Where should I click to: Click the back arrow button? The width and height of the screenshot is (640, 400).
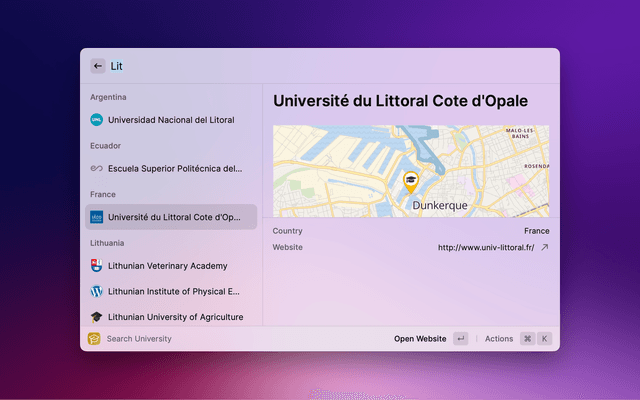point(98,66)
